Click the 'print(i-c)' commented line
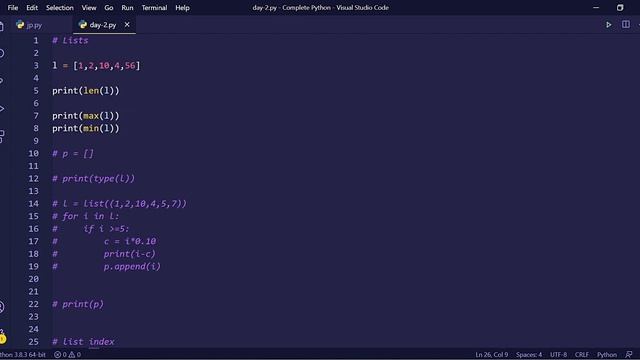 [x=129, y=254]
